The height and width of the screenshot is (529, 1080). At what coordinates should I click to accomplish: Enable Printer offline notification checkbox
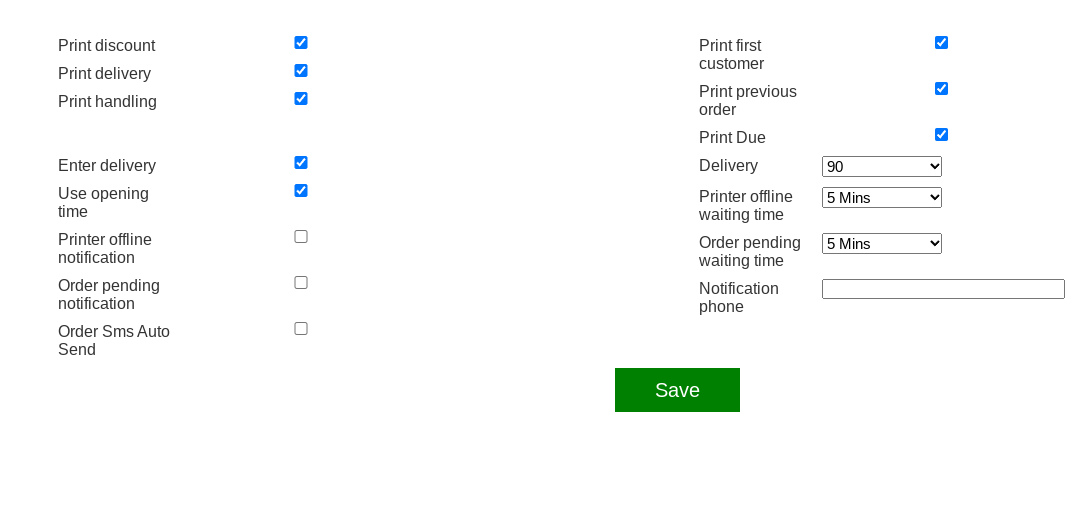pyautogui.click(x=301, y=237)
